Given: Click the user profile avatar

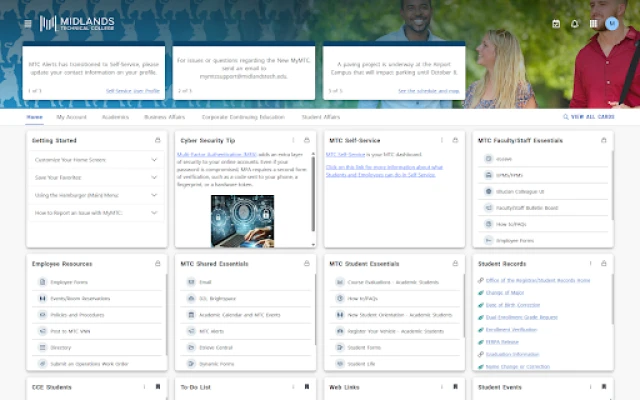Looking at the screenshot, I should [x=612, y=23].
